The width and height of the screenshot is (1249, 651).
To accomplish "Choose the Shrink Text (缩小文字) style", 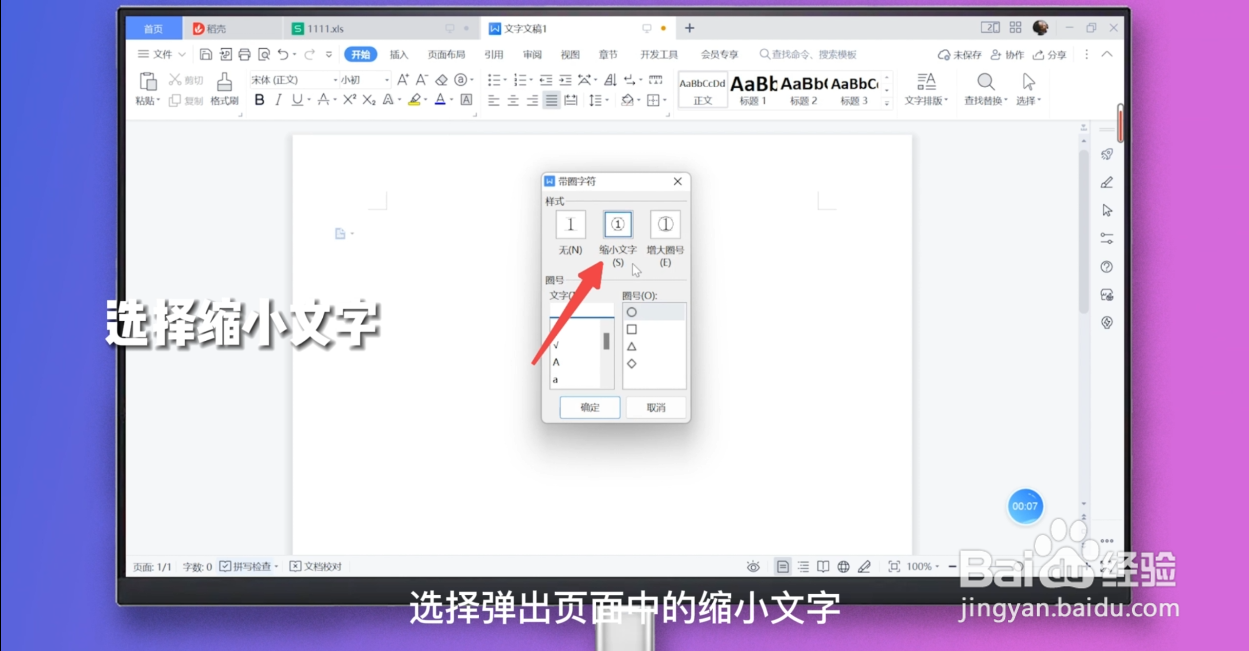I will pyautogui.click(x=617, y=225).
